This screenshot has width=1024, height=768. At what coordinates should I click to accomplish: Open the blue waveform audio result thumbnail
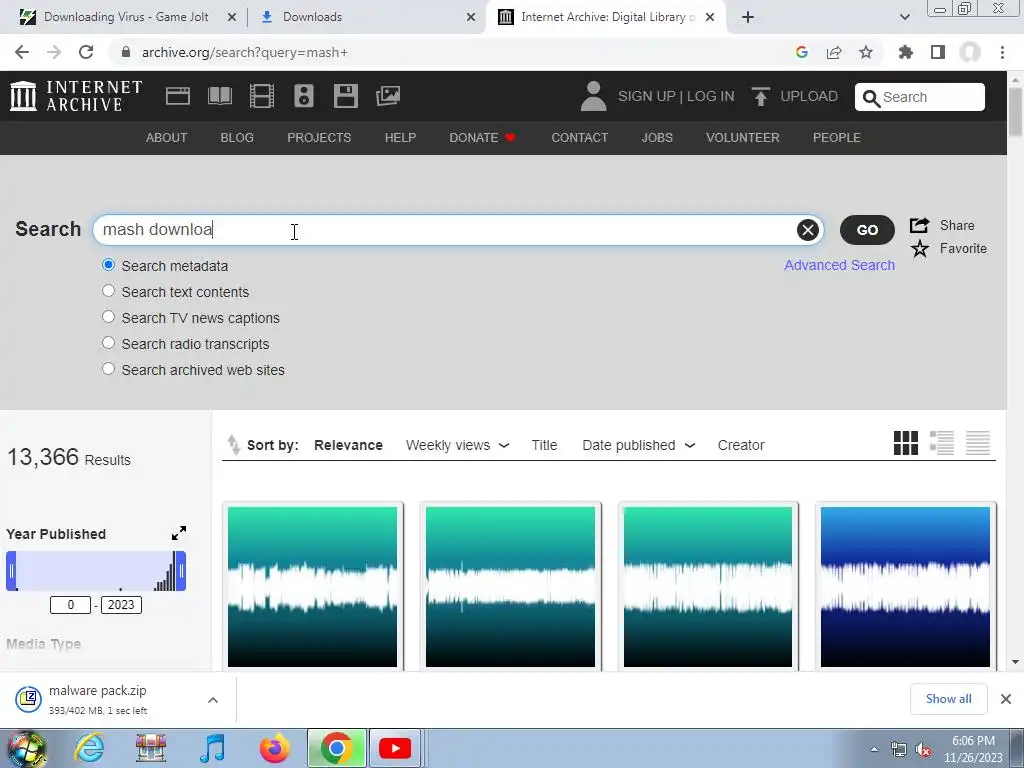point(905,586)
